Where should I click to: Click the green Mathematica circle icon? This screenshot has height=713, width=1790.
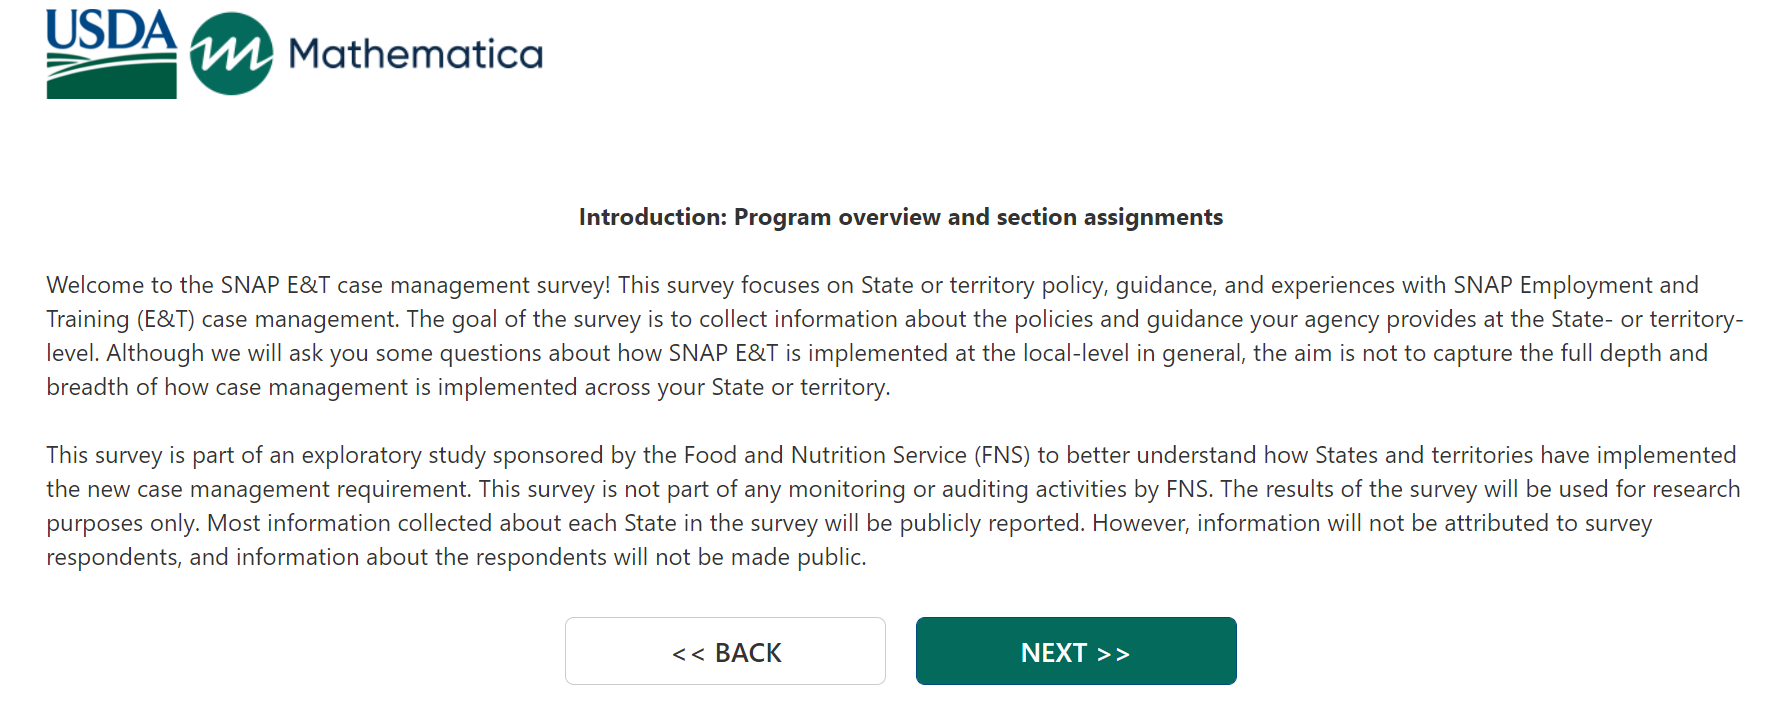point(231,54)
